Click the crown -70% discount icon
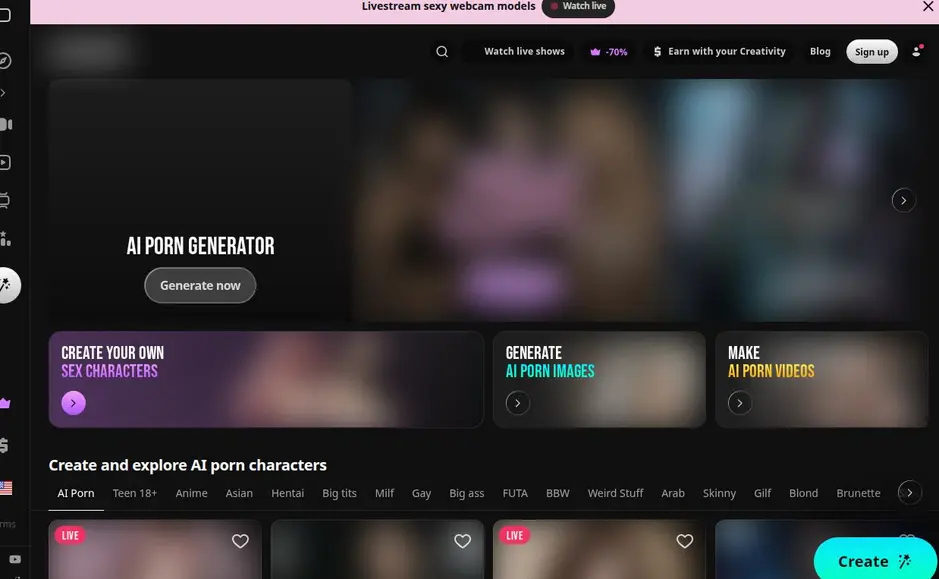The height and width of the screenshot is (579, 939). point(608,52)
